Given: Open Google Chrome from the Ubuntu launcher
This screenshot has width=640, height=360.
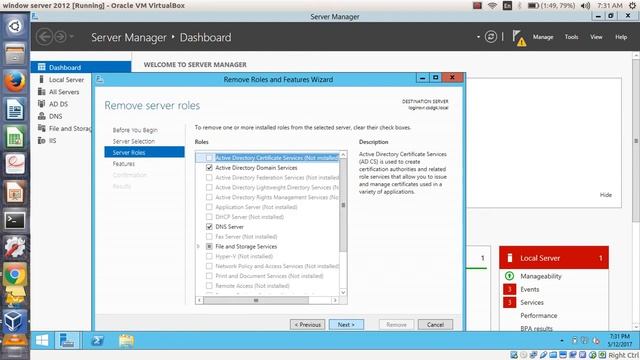Looking at the screenshot, I should coord(15,274).
